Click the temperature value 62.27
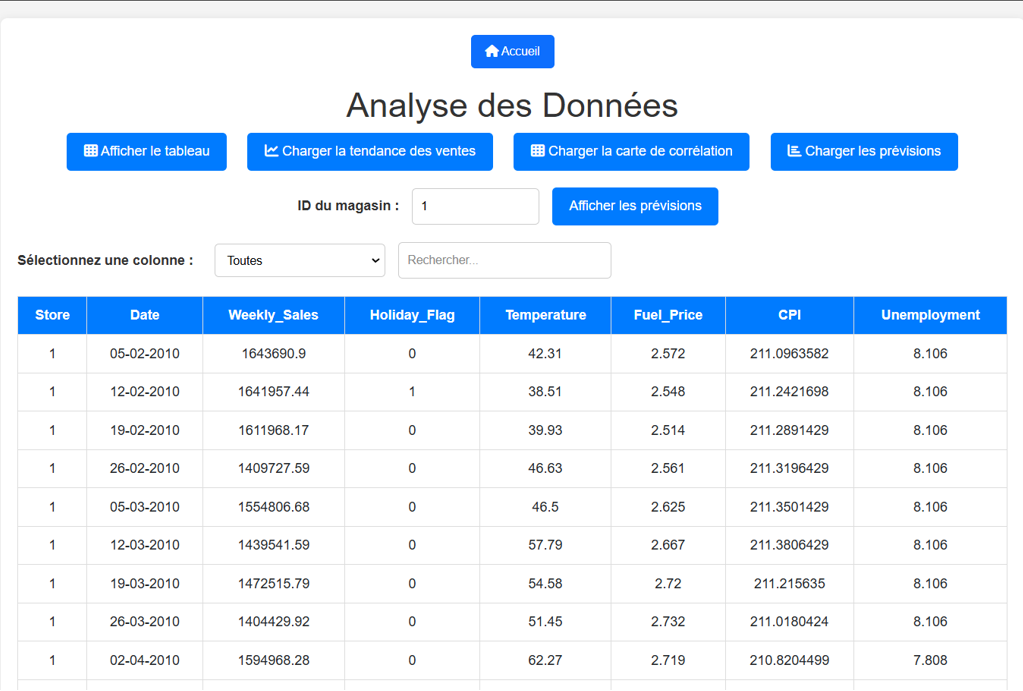 coord(545,660)
